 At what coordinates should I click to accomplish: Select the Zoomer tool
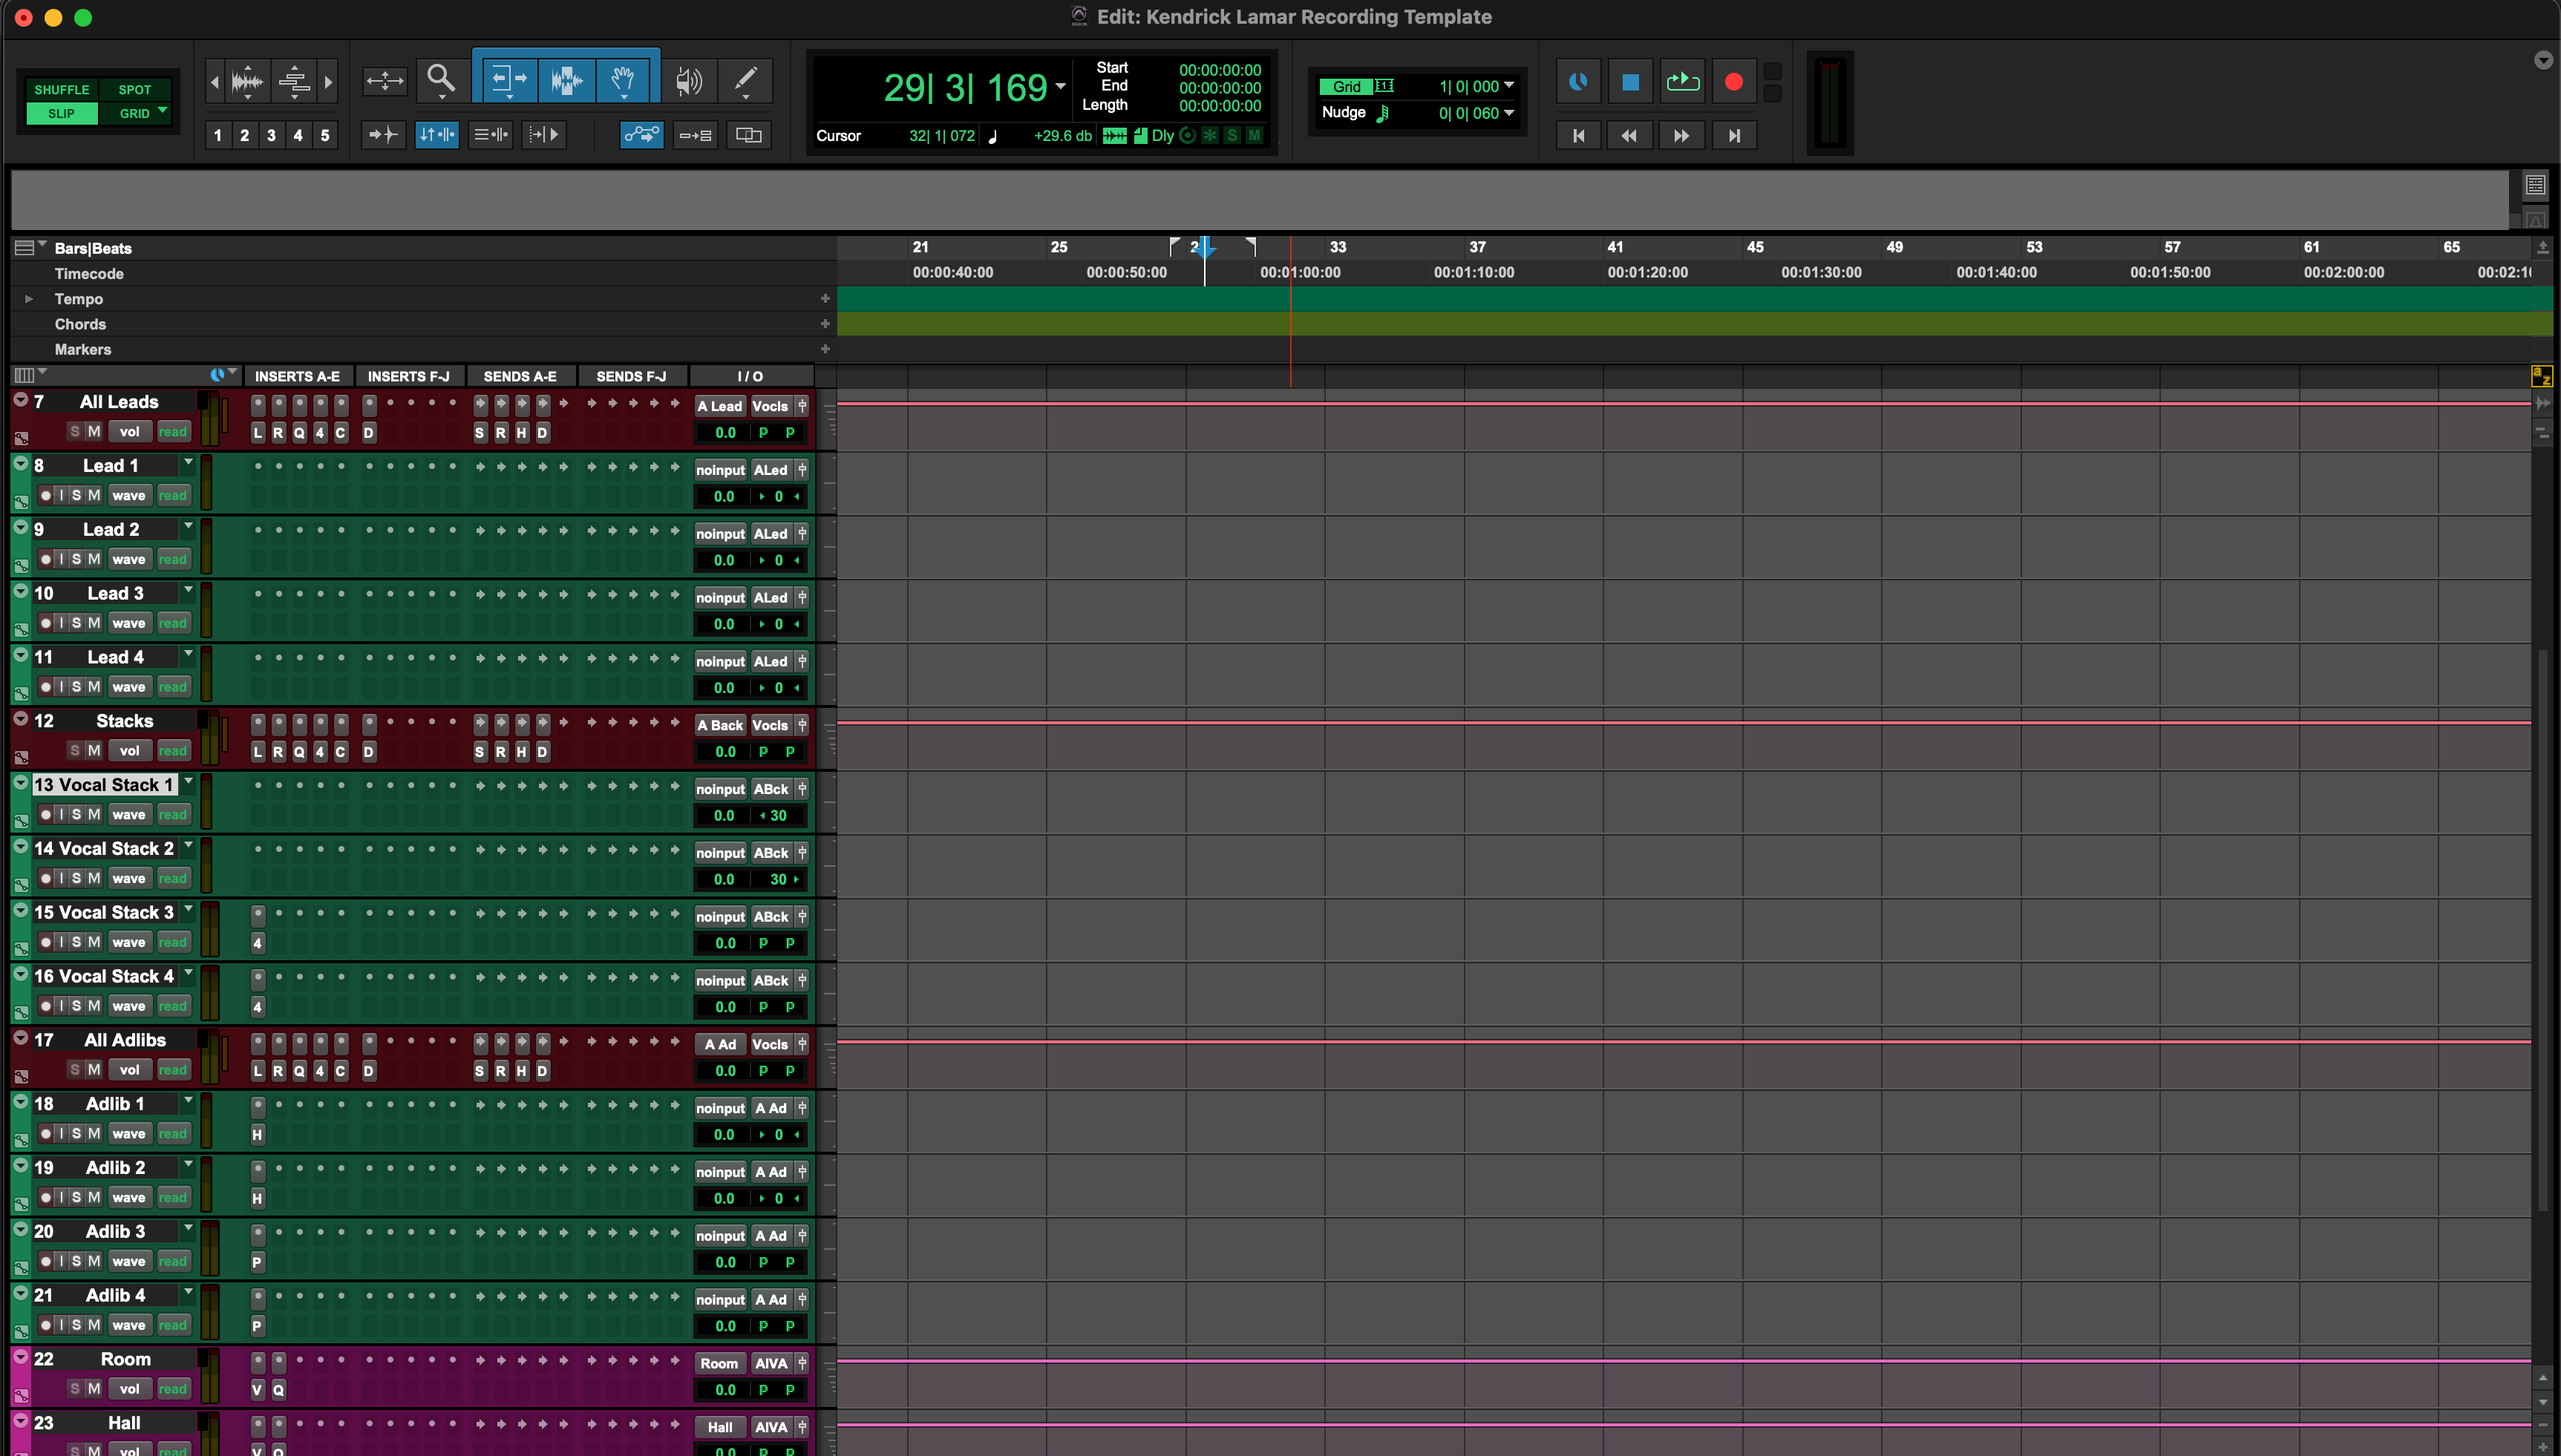pos(441,80)
